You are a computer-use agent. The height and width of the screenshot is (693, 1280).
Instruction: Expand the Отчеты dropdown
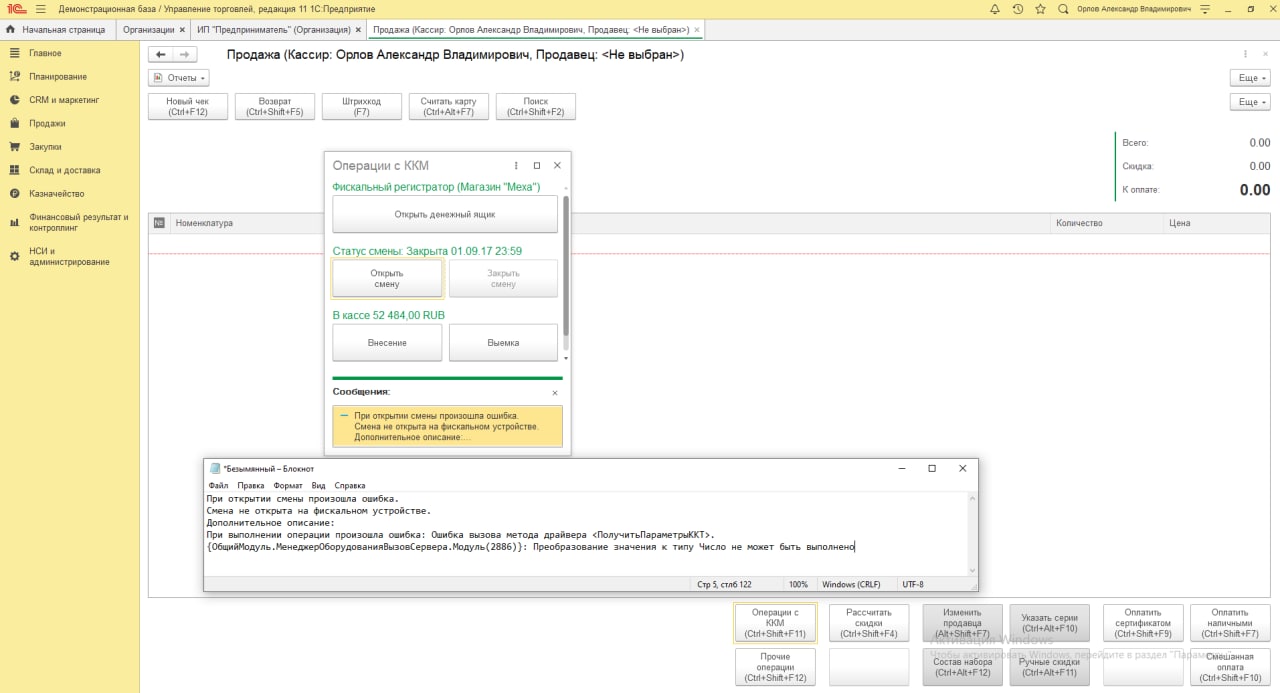178,77
